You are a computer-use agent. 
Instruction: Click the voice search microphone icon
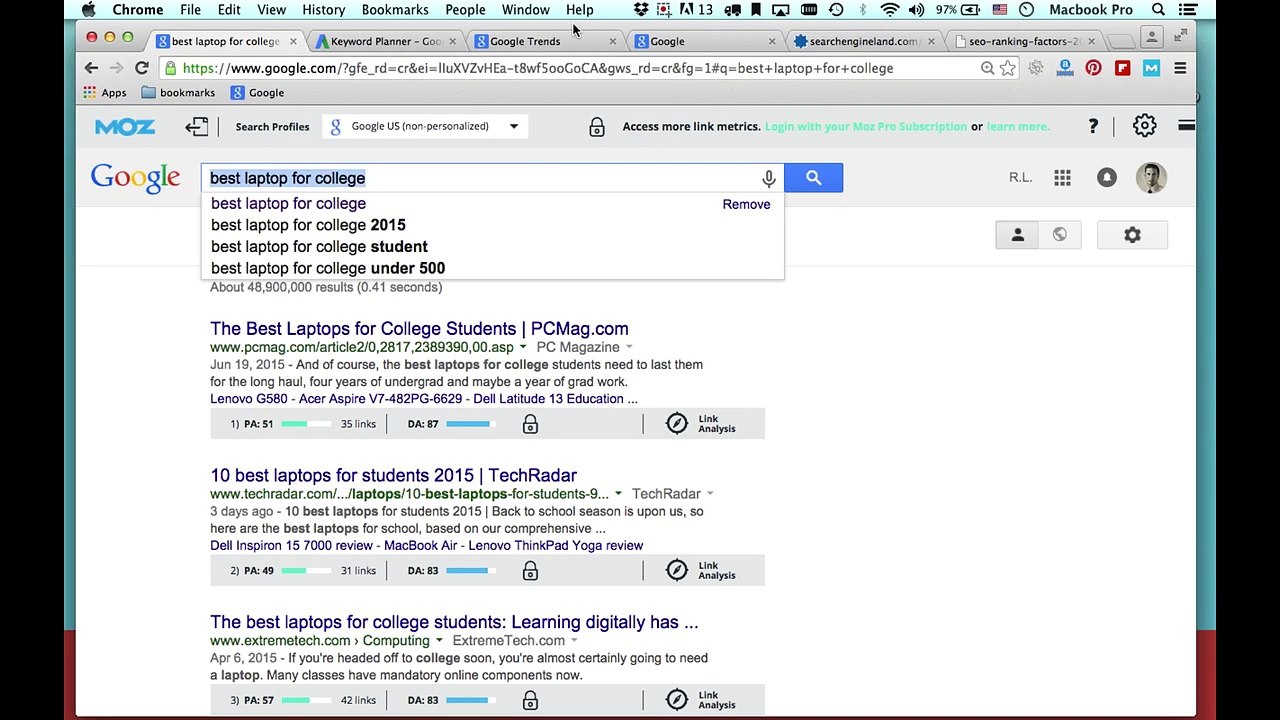pyautogui.click(x=768, y=178)
